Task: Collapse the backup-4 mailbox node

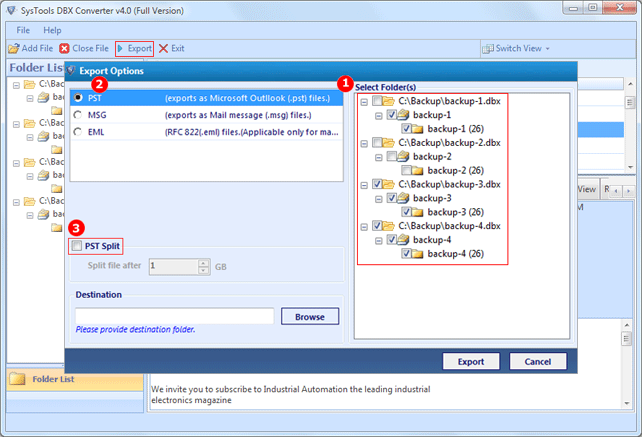Action: 379,241
